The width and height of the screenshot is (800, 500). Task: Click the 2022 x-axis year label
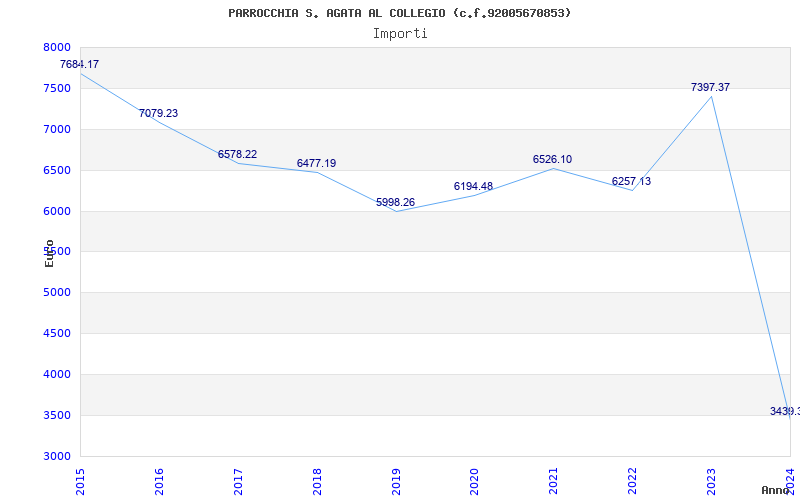coord(633,482)
